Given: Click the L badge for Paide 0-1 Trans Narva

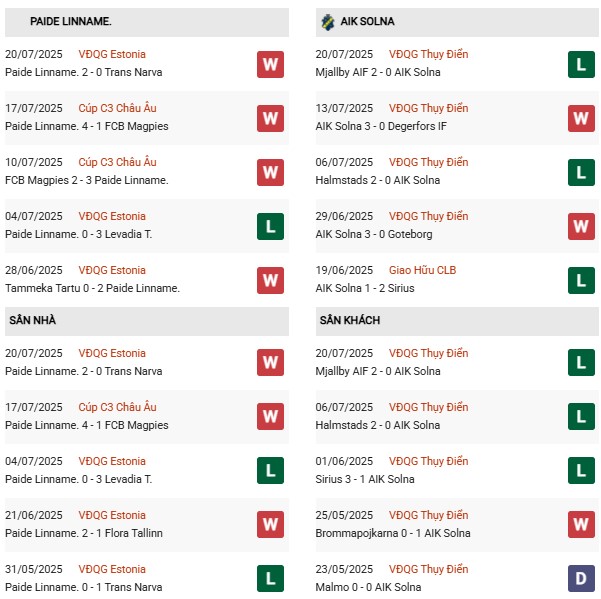Looking at the screenshot, I should (270, 578).
